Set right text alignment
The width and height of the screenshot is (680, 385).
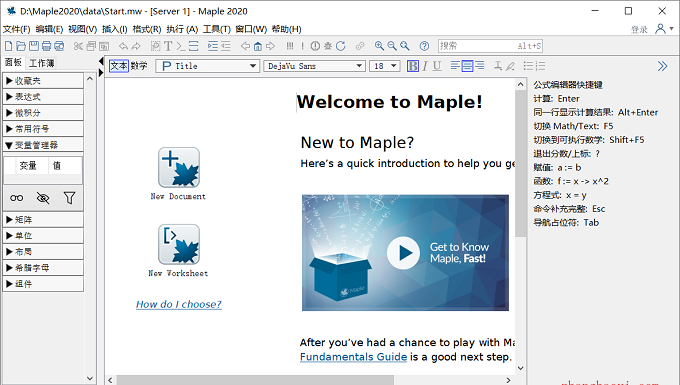[480, 66]
